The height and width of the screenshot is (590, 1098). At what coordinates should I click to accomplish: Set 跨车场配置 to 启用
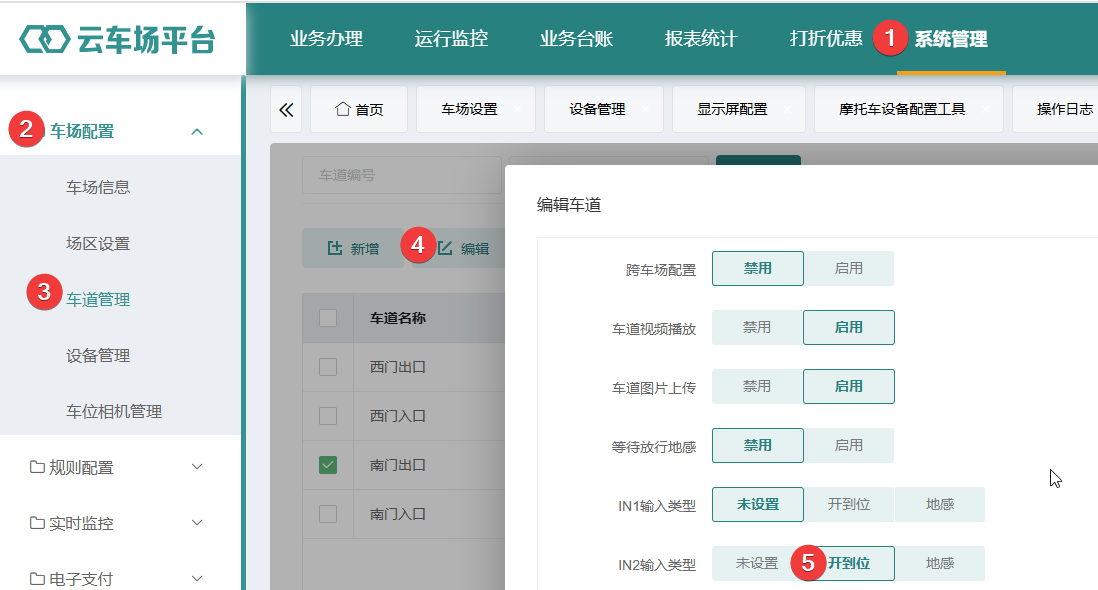849,268
